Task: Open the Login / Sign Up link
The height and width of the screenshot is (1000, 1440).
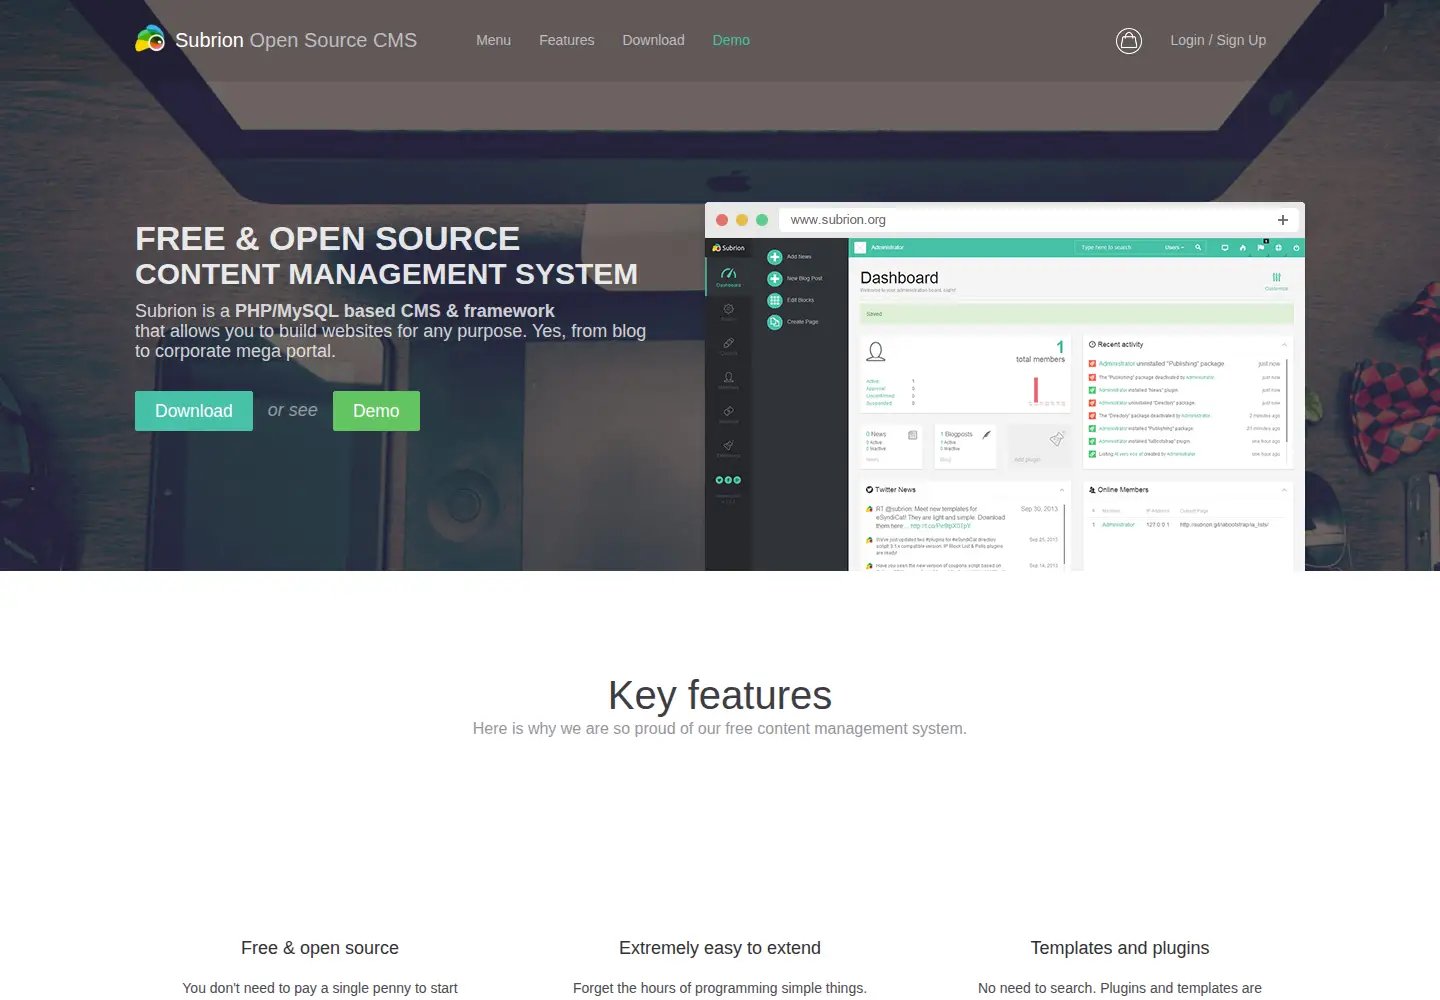Action: 1218,40
